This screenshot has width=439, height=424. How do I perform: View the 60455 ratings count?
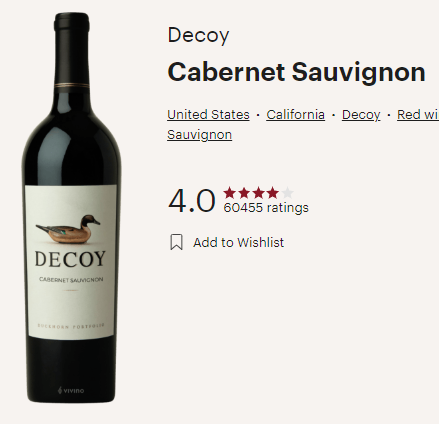pos(266,208)
